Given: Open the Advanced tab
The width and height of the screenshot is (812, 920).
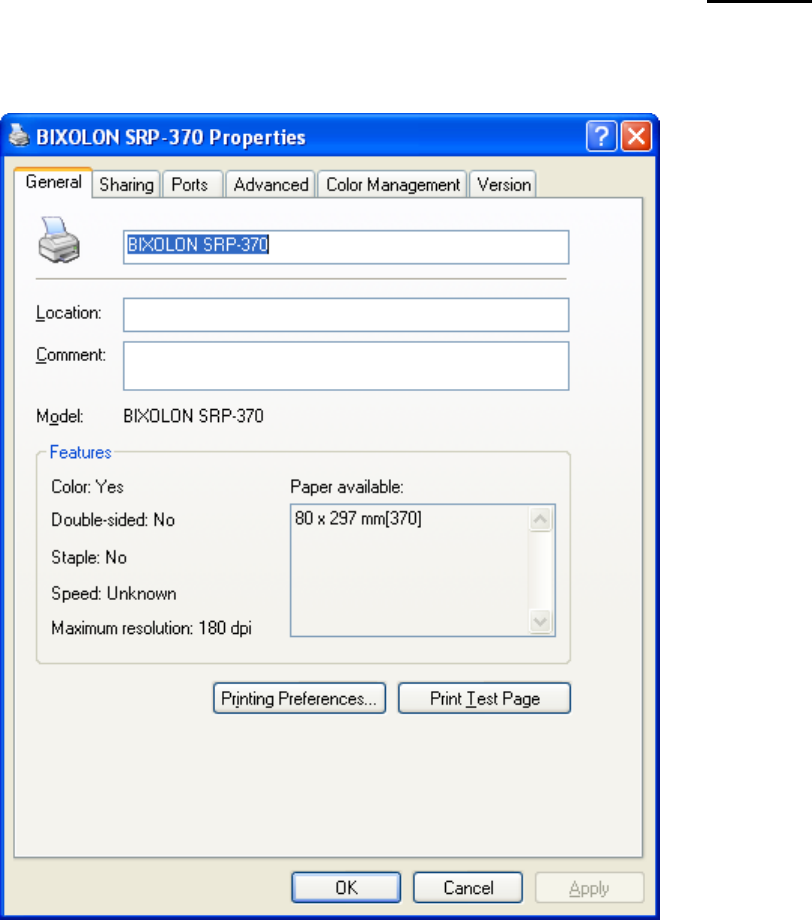Looking at the screenshot, I should tap(270, 185).
